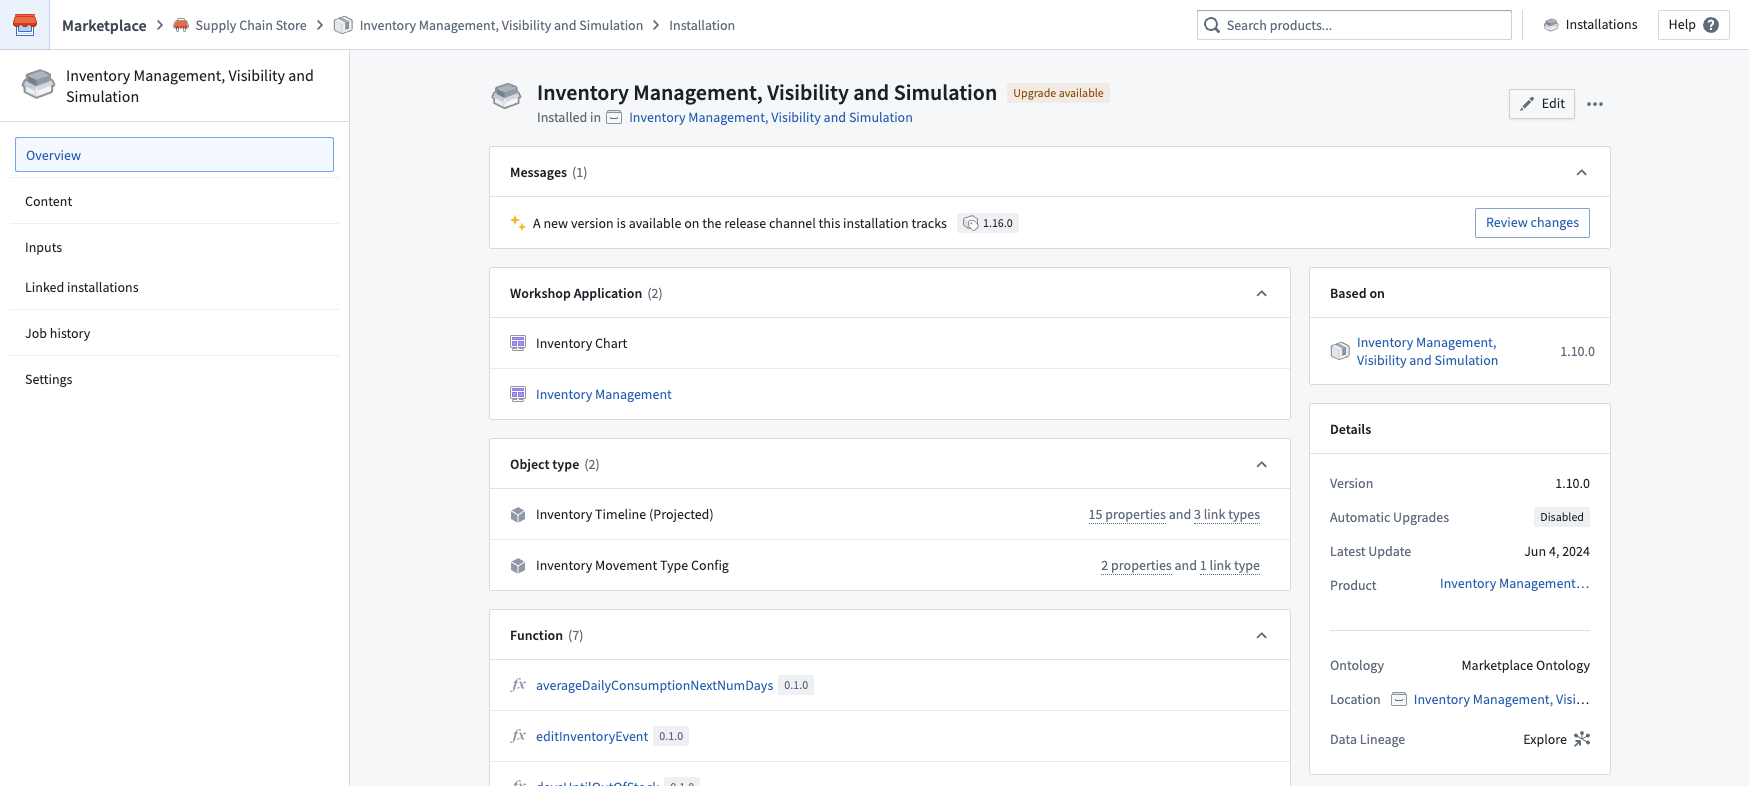
Task: Click the fx icon for editInventoryEvent
Action: [518, 736]
